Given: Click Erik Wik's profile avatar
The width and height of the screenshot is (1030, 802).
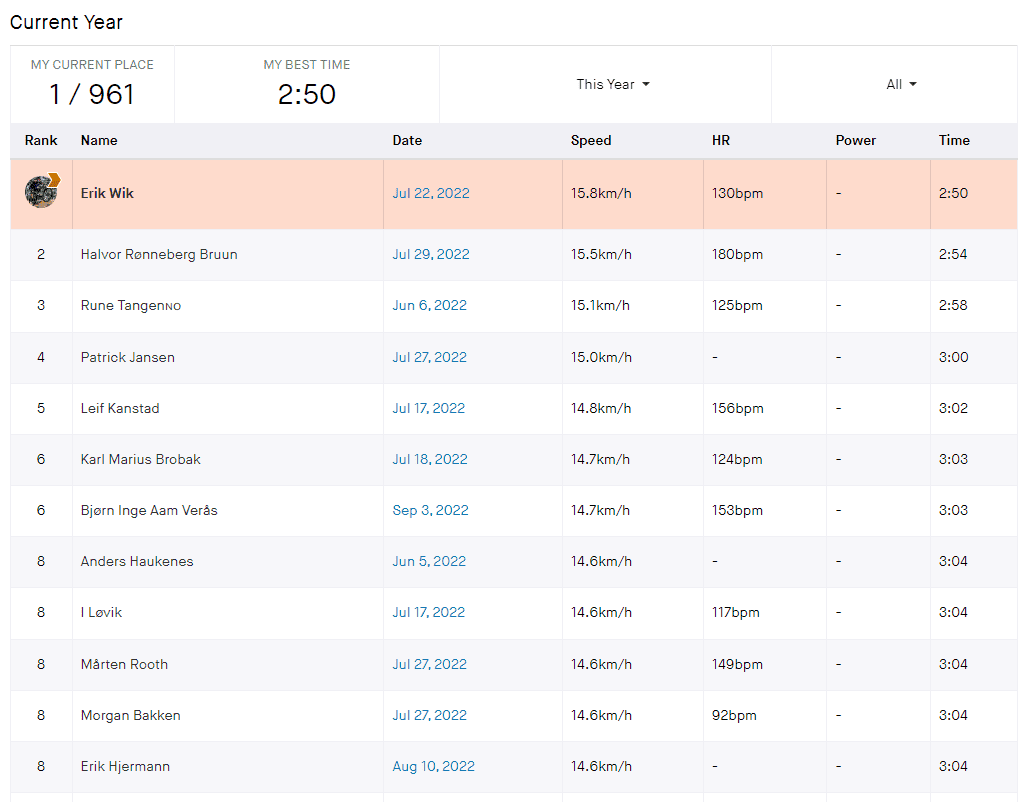Looking at the screenshot, I should (x=42, y=191).
